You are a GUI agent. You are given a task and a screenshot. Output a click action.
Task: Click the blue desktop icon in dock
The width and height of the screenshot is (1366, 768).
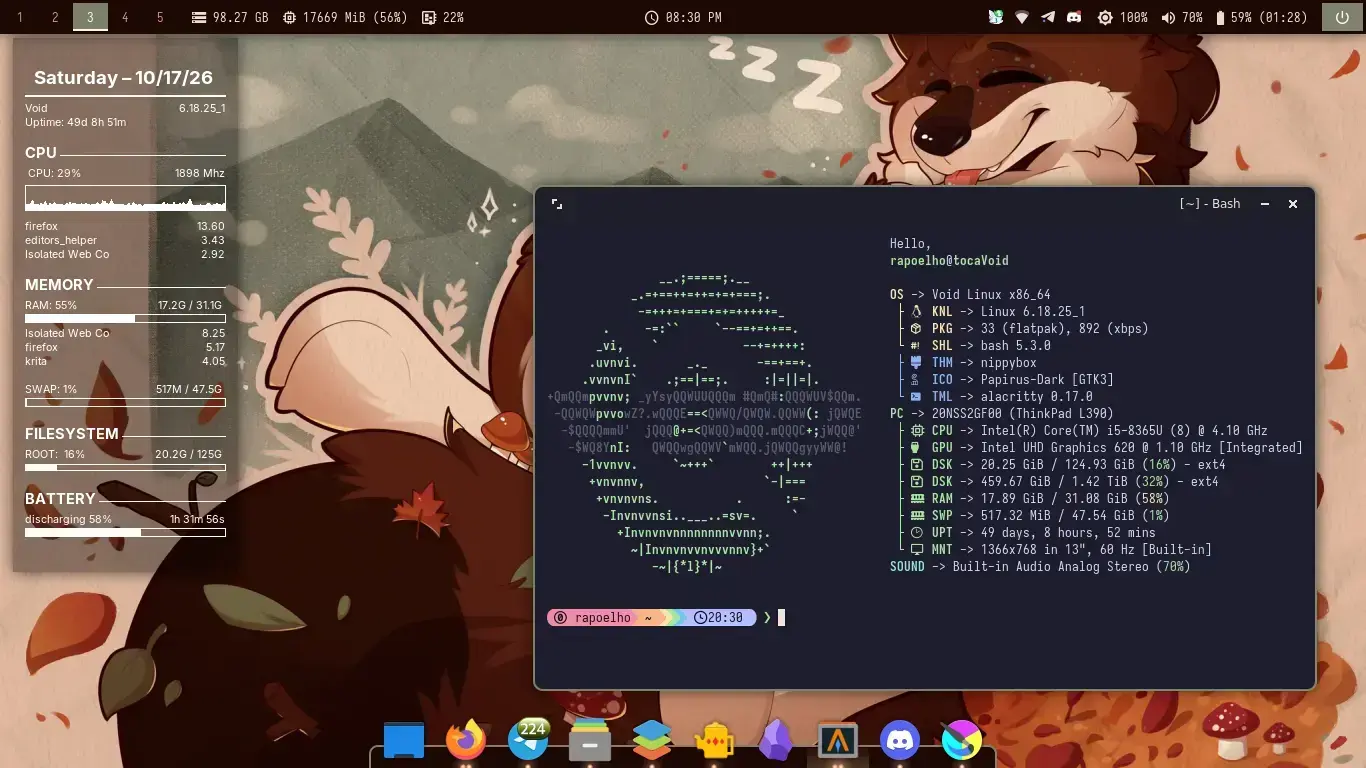(x=404, y=741)
